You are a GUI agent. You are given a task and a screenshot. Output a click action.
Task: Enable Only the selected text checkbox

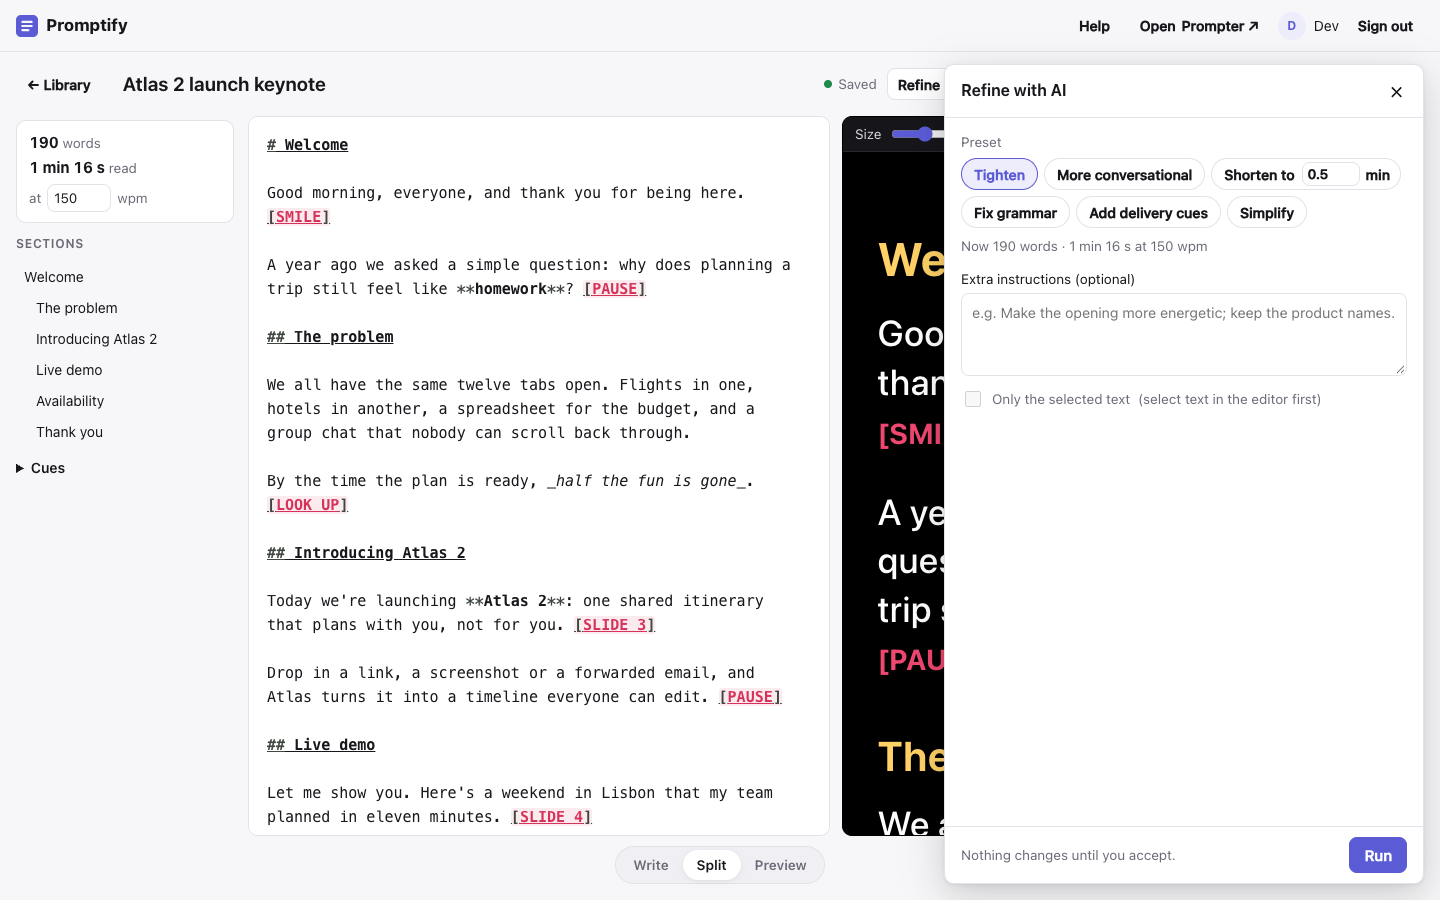tap(973, 399)
